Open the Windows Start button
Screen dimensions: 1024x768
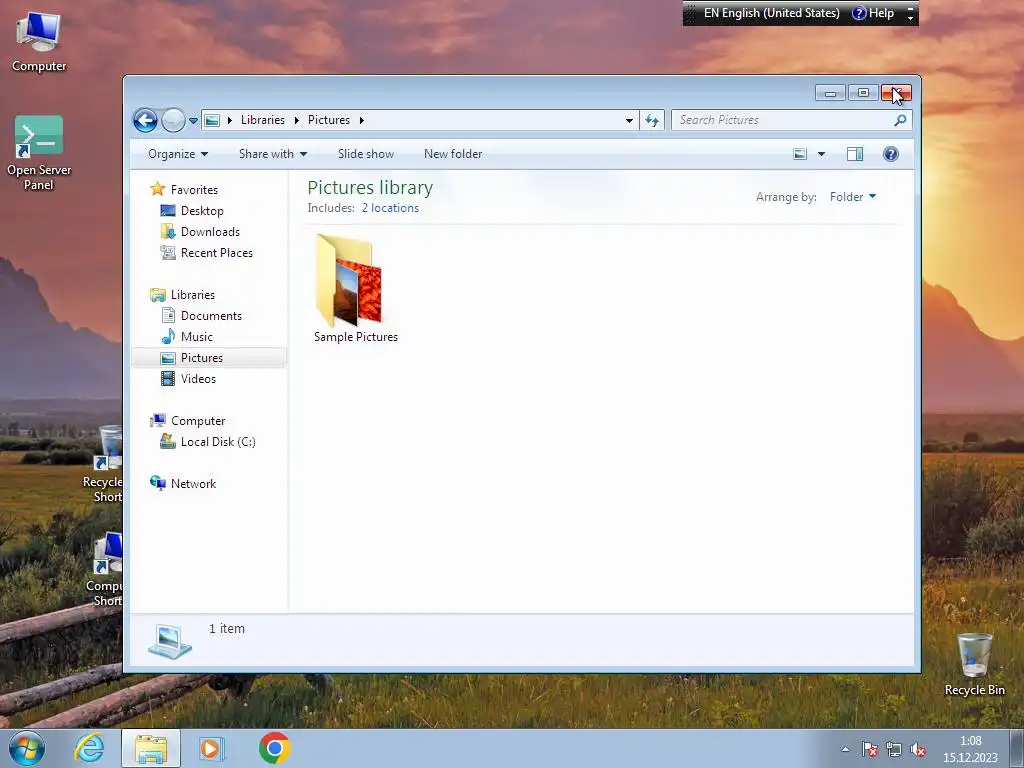[27, 748]
